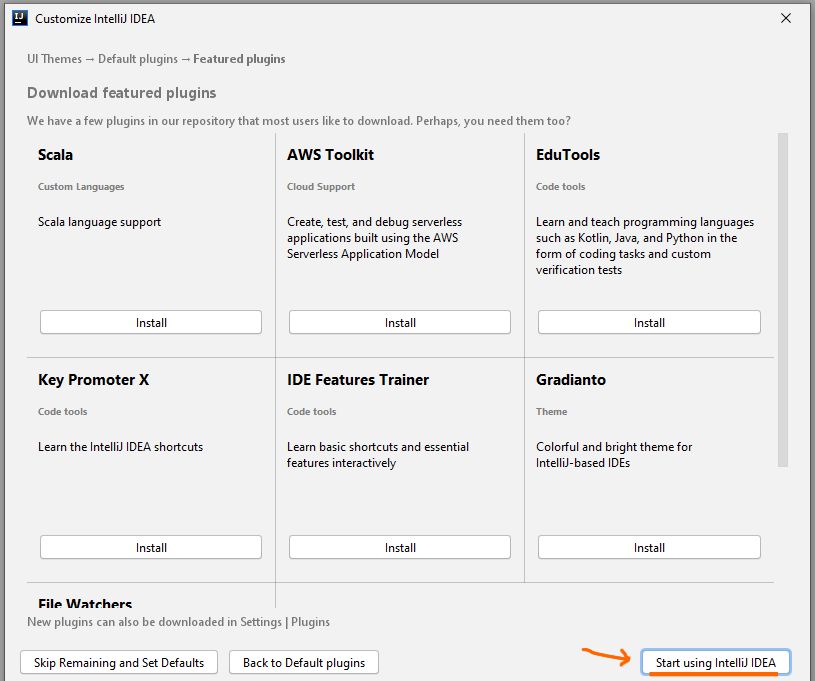Close the Customize IntelliJ IDEA dialog
The width and height of the screenshot is (815, 681).
tap(786, 18)
